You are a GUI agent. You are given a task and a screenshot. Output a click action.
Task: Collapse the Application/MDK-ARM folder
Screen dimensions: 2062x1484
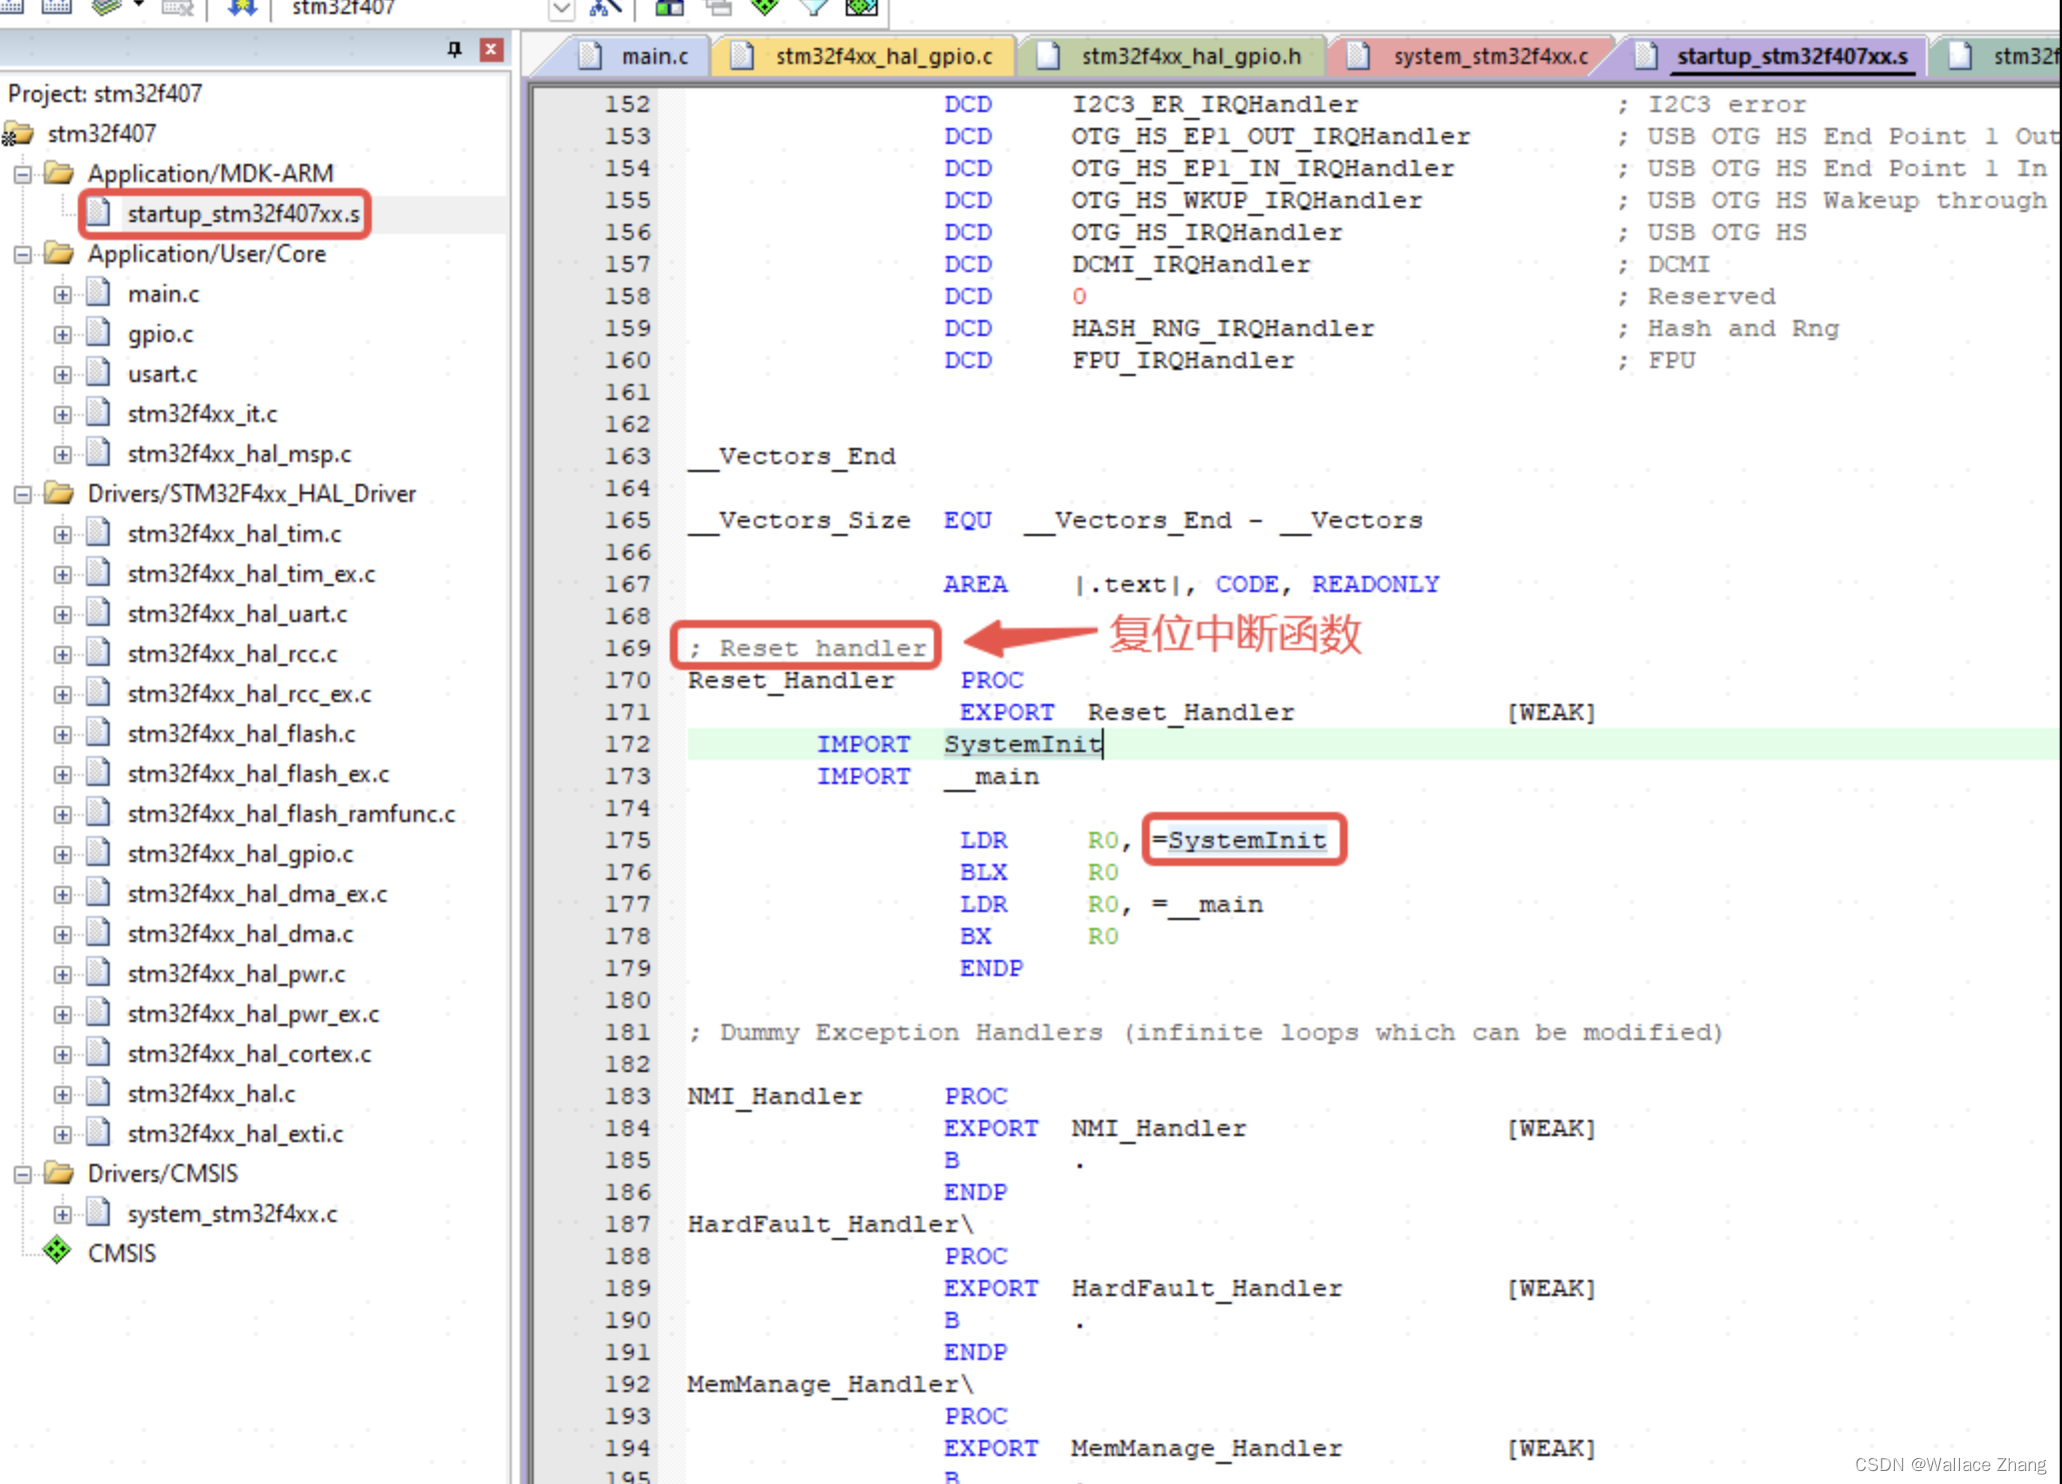[x=23, y=173]
